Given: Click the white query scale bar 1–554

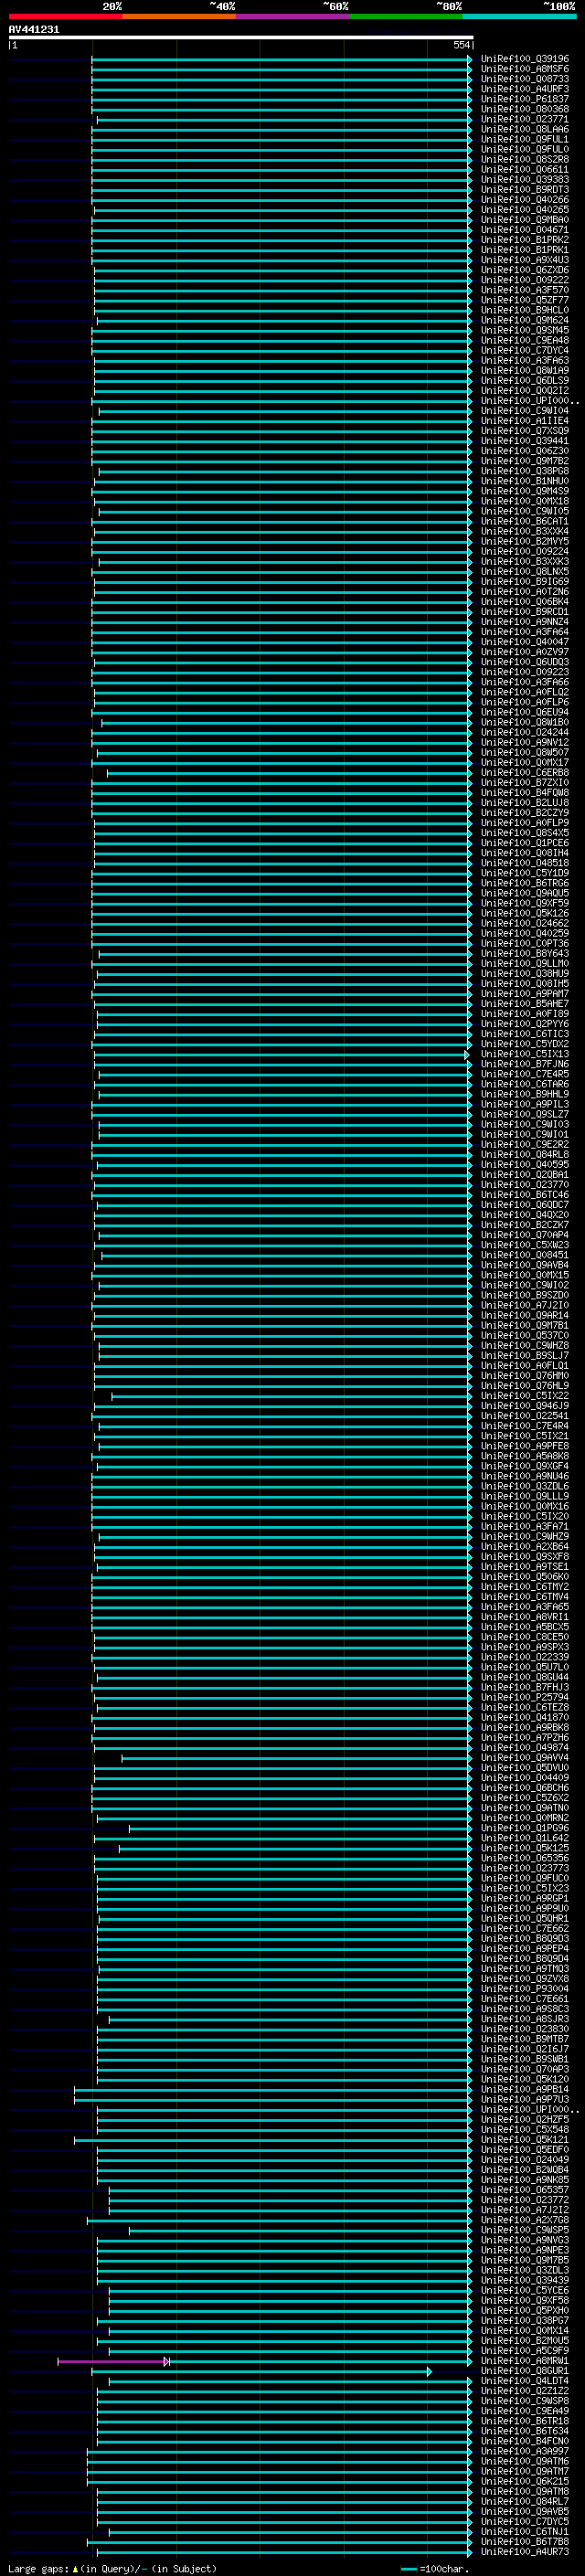Looking at the screenshot, I should (241, 37).
